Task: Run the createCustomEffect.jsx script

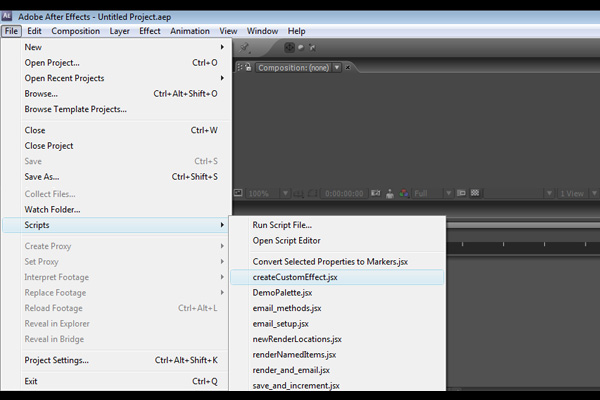Action: [337, 277]
